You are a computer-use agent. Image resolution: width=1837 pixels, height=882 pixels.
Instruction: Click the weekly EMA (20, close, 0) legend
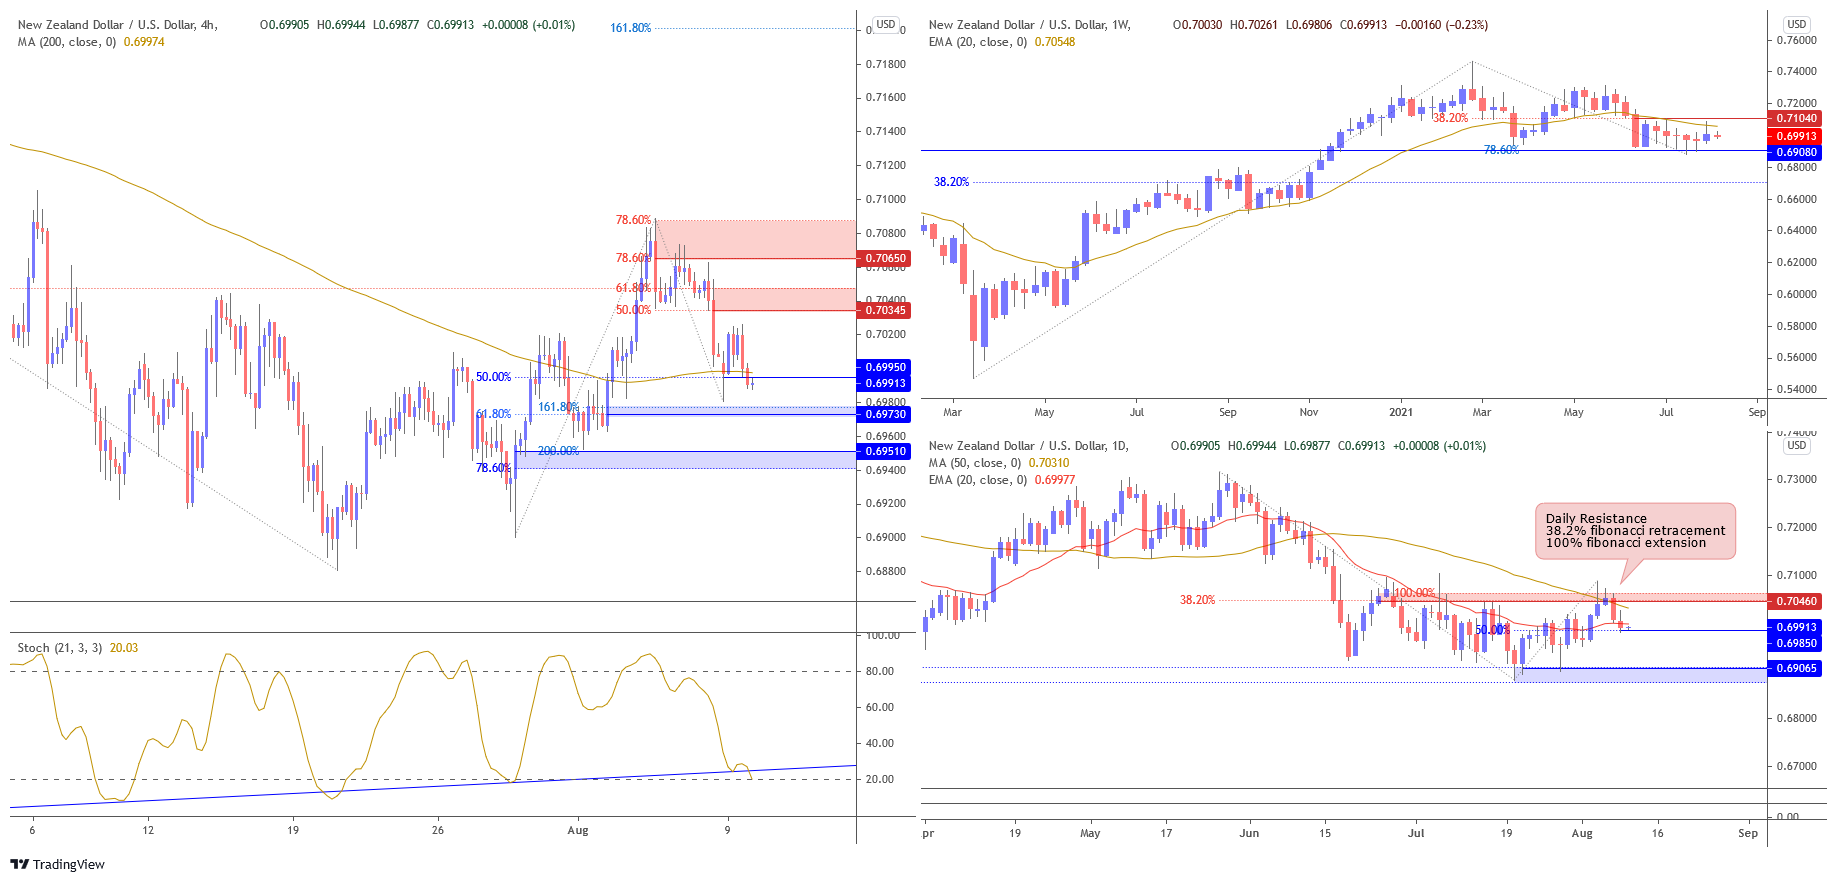(x=1001, y=42)
